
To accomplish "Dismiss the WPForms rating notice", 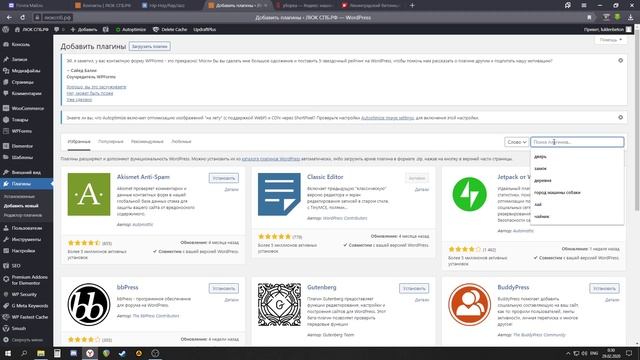I will point(620,60).
